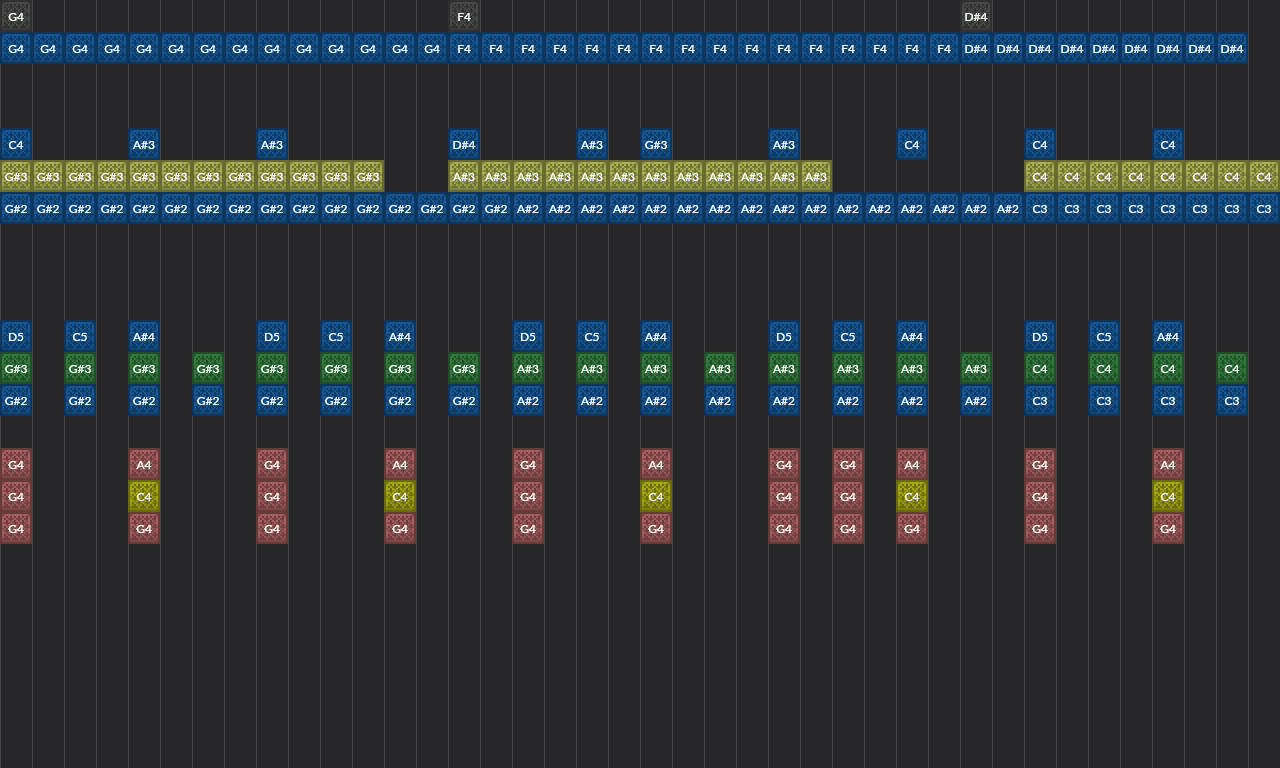The image size is (1280, 768).
Task: Select the first olive G#3 note
Action: (16, 177)
